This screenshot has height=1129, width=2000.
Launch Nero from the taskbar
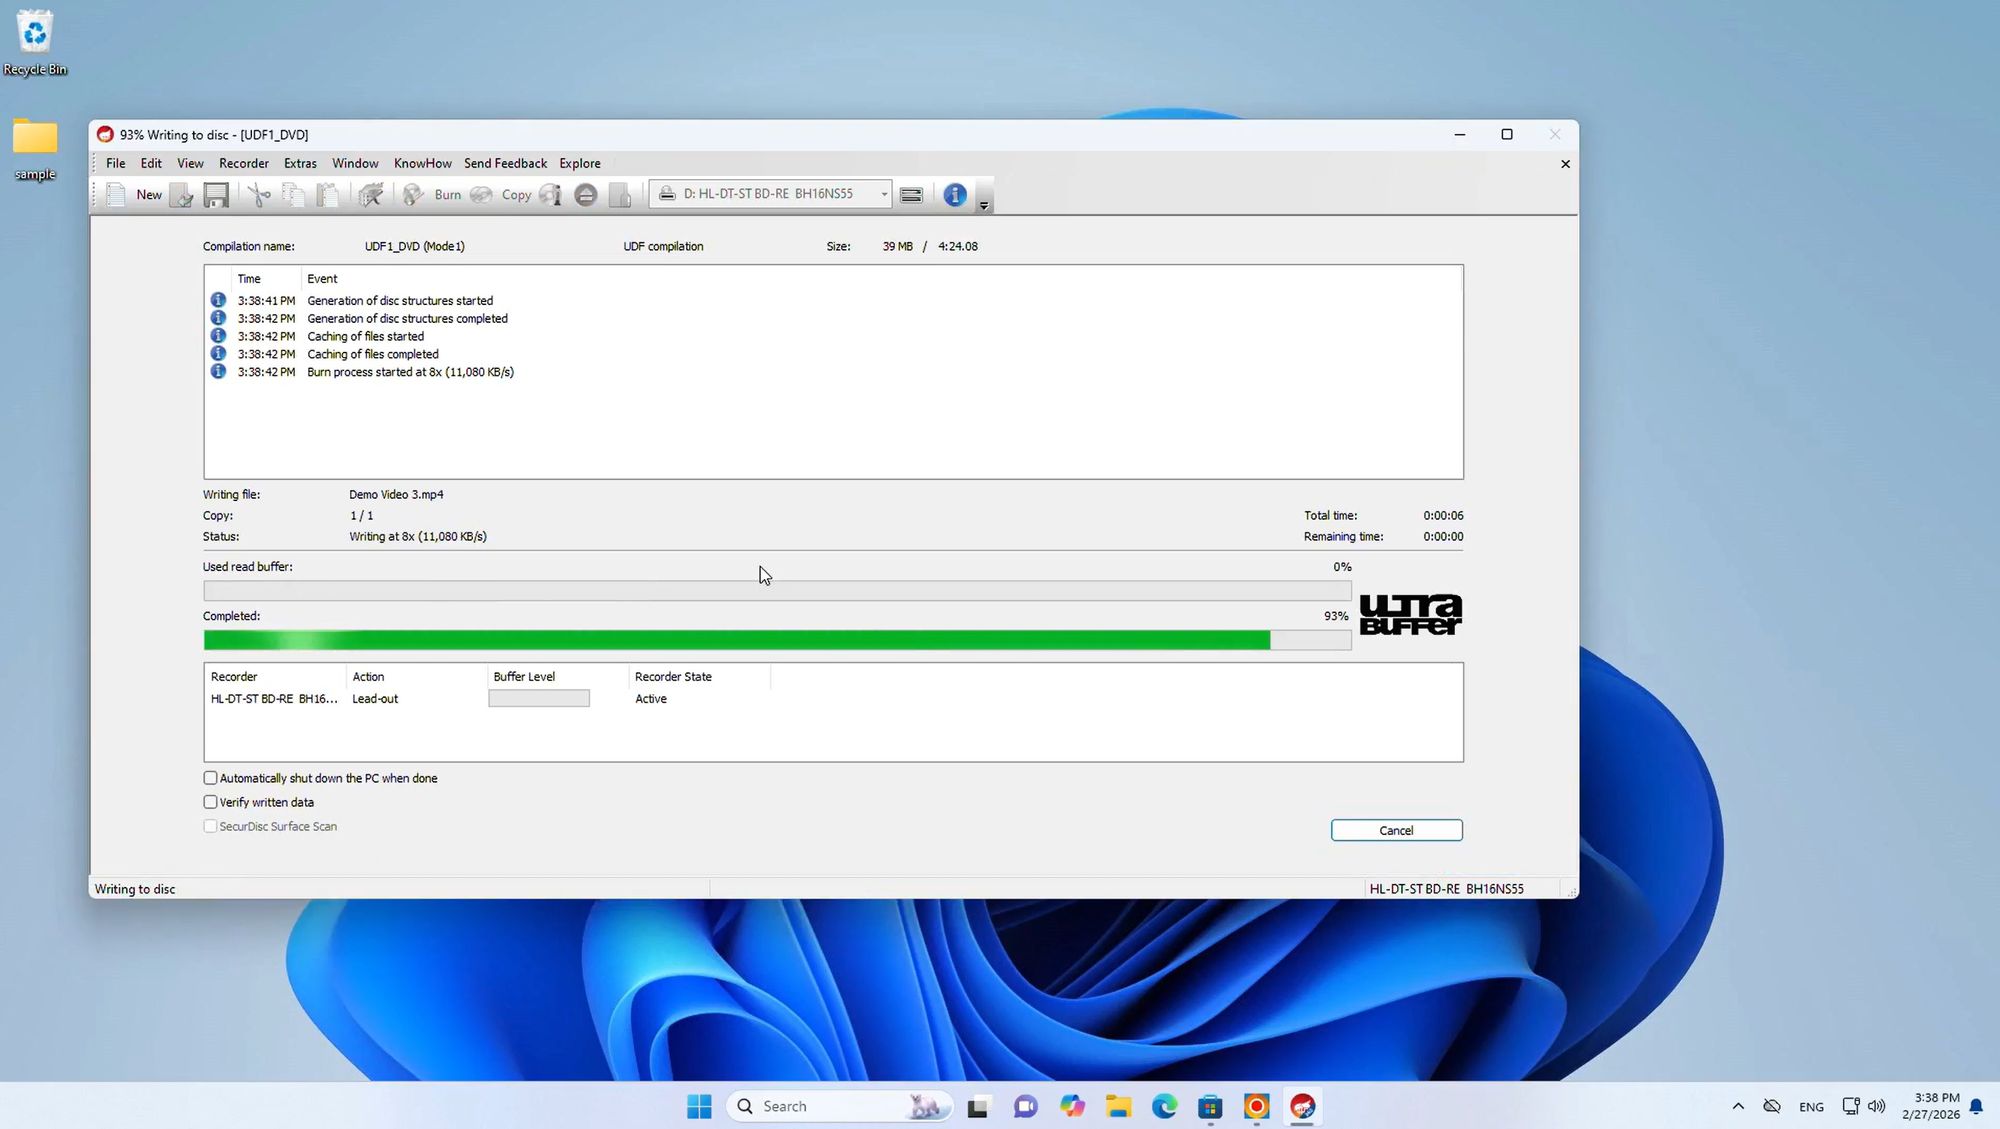[1301, 1106]
